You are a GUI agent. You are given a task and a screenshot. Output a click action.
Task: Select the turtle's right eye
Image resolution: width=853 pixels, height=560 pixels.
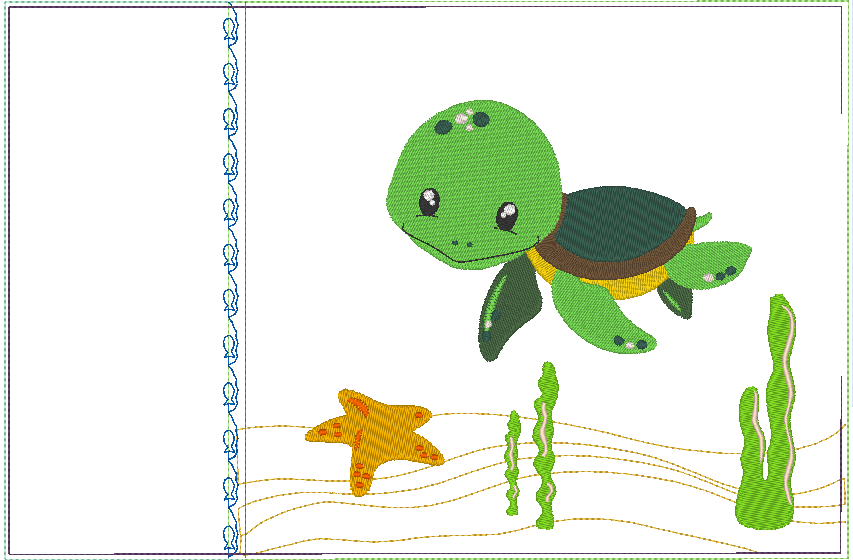508,215
